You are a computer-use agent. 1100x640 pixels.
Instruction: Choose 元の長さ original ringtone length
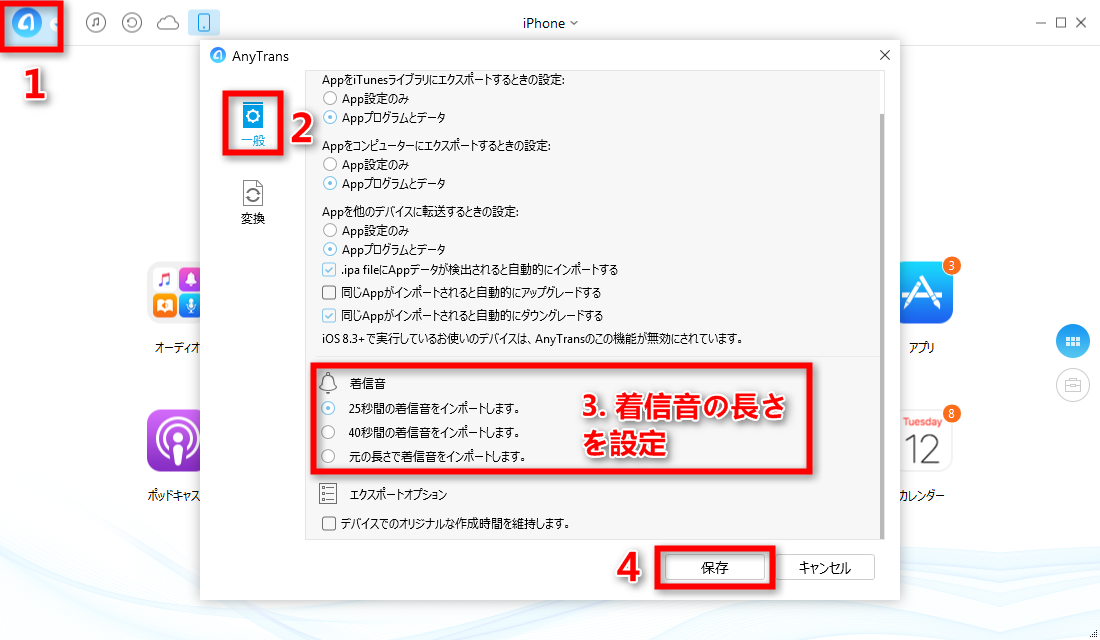pyautogui.click(x=328, y=456)
